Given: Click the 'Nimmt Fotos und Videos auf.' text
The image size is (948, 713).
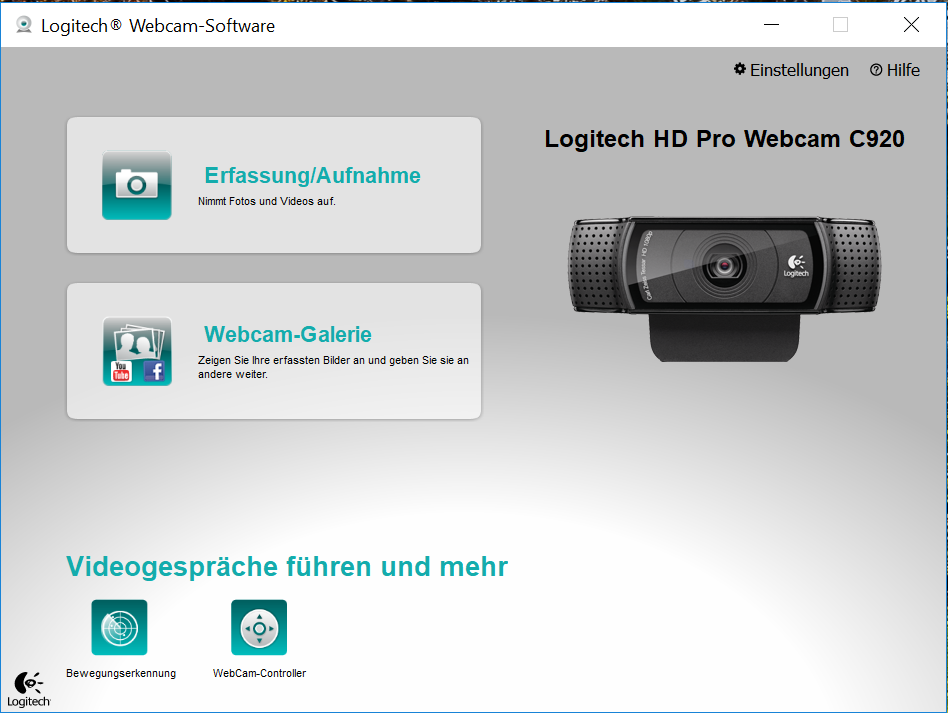Looking at the screenshot, I should click(x=267, y=201).
